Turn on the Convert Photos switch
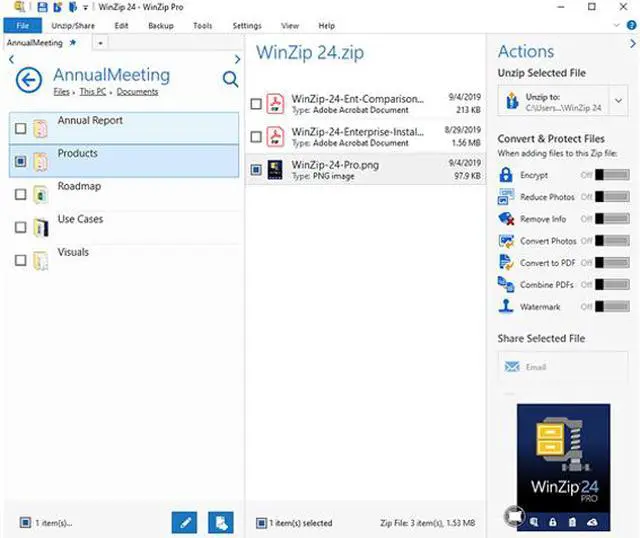Image resolution: width=640 pixels, height=538 pixels. point(612,241)
